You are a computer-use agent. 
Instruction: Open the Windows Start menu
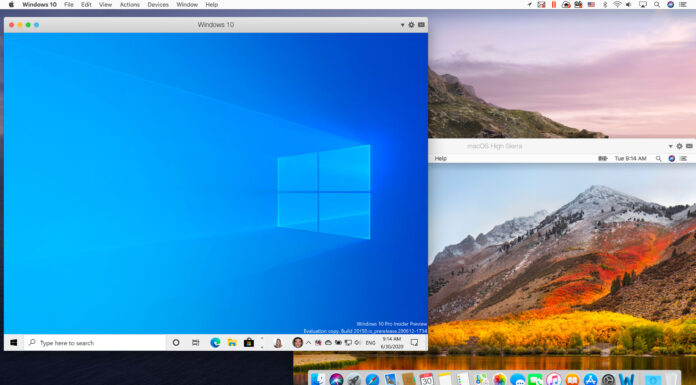click(14, 343)
